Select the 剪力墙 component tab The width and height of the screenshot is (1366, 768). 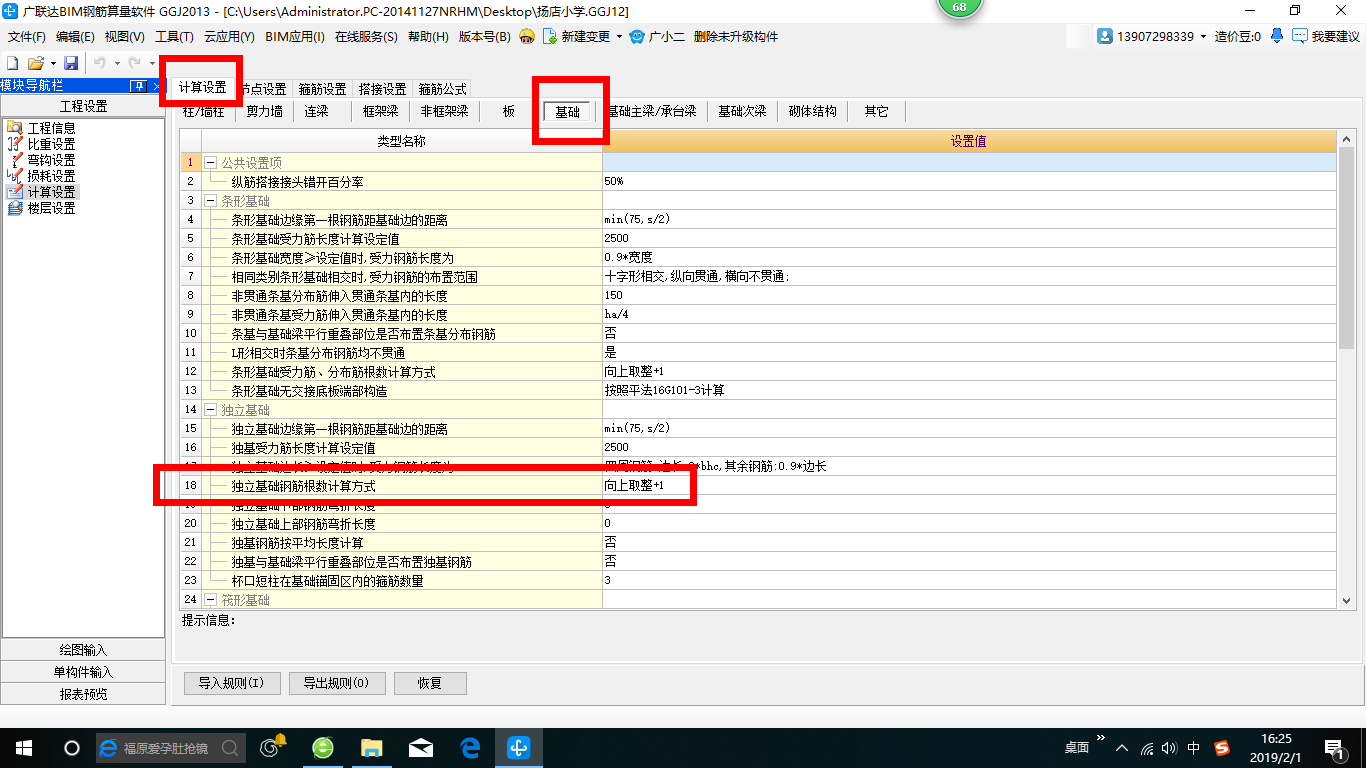click(x=264, y=111)
